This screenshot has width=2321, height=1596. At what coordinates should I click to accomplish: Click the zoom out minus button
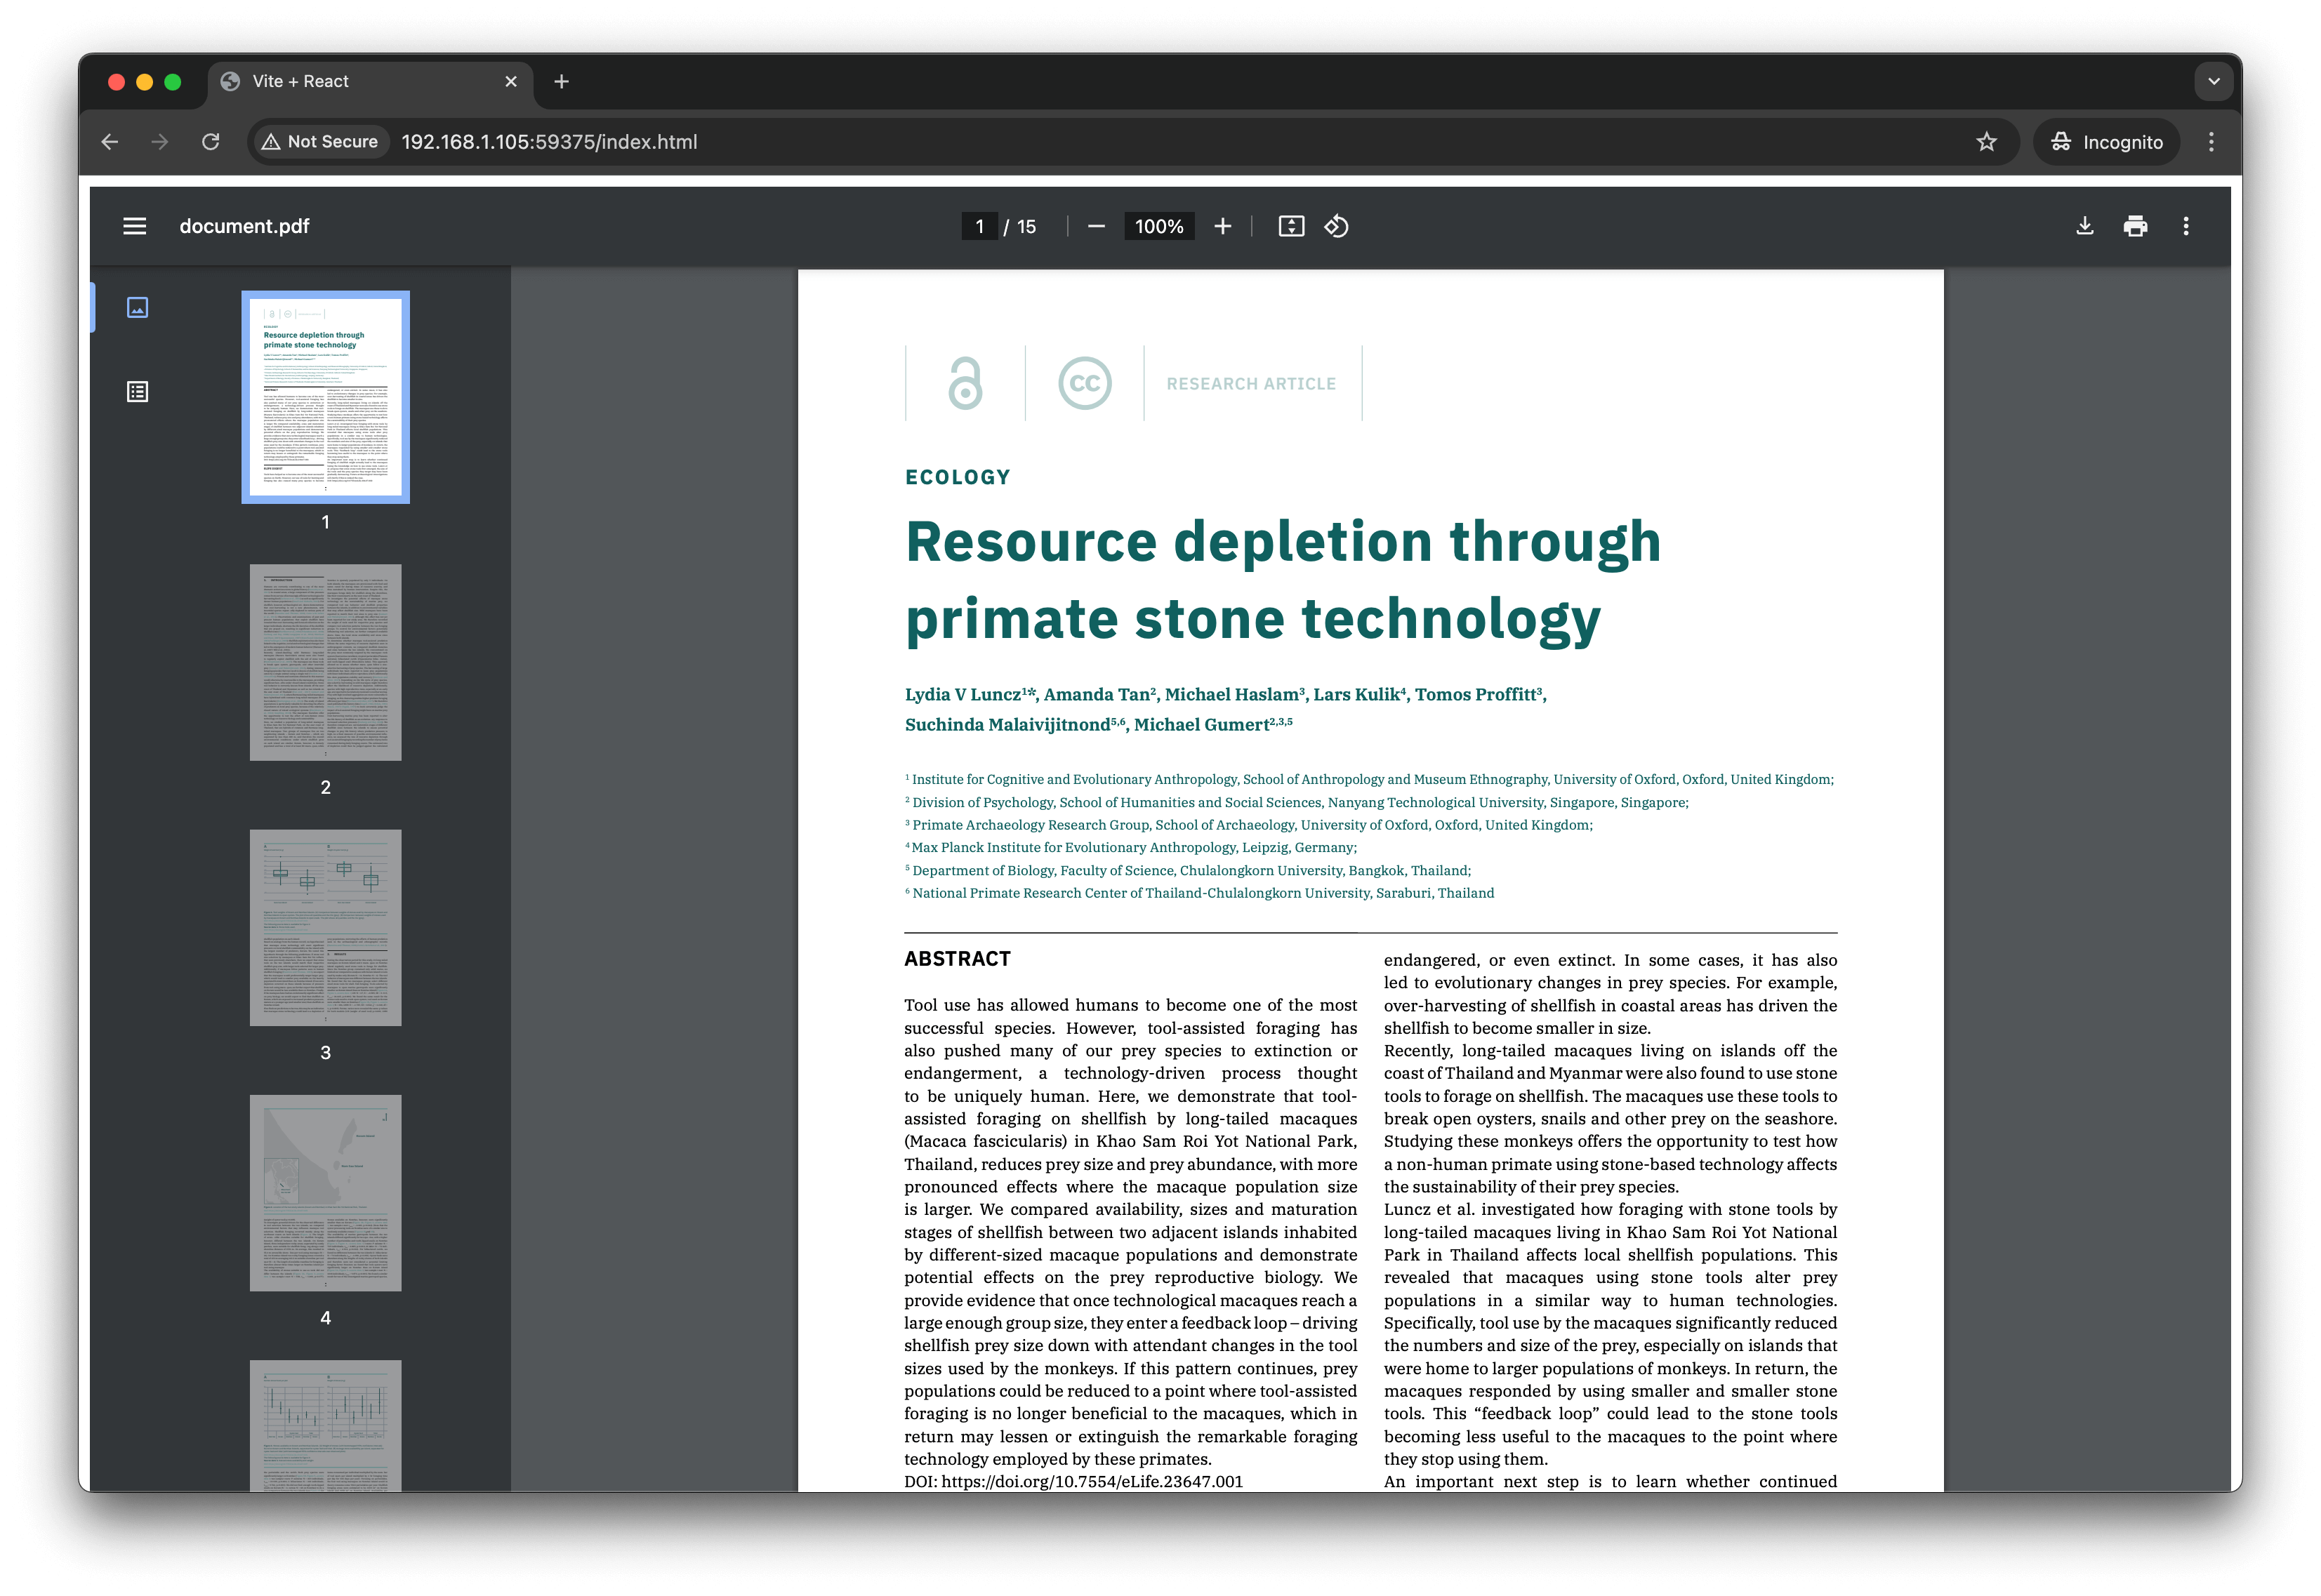[1096, 226]
